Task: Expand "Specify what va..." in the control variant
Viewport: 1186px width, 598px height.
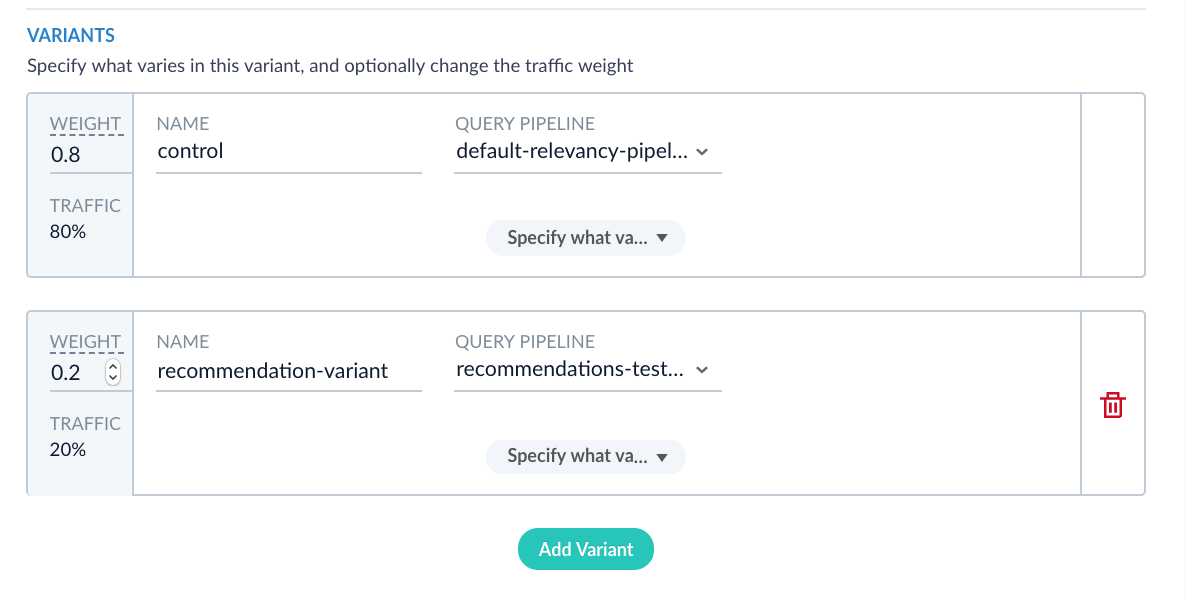Action: coord(585,238)
